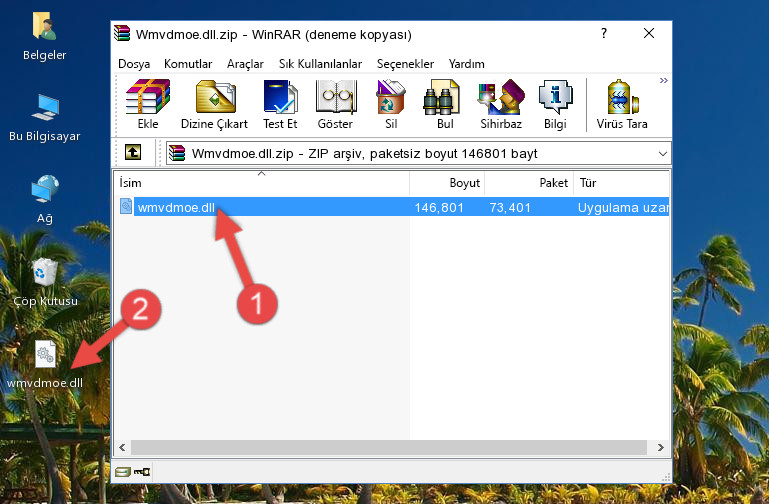Click the Uygulama uzan type cell

click(x=623, y=207)
